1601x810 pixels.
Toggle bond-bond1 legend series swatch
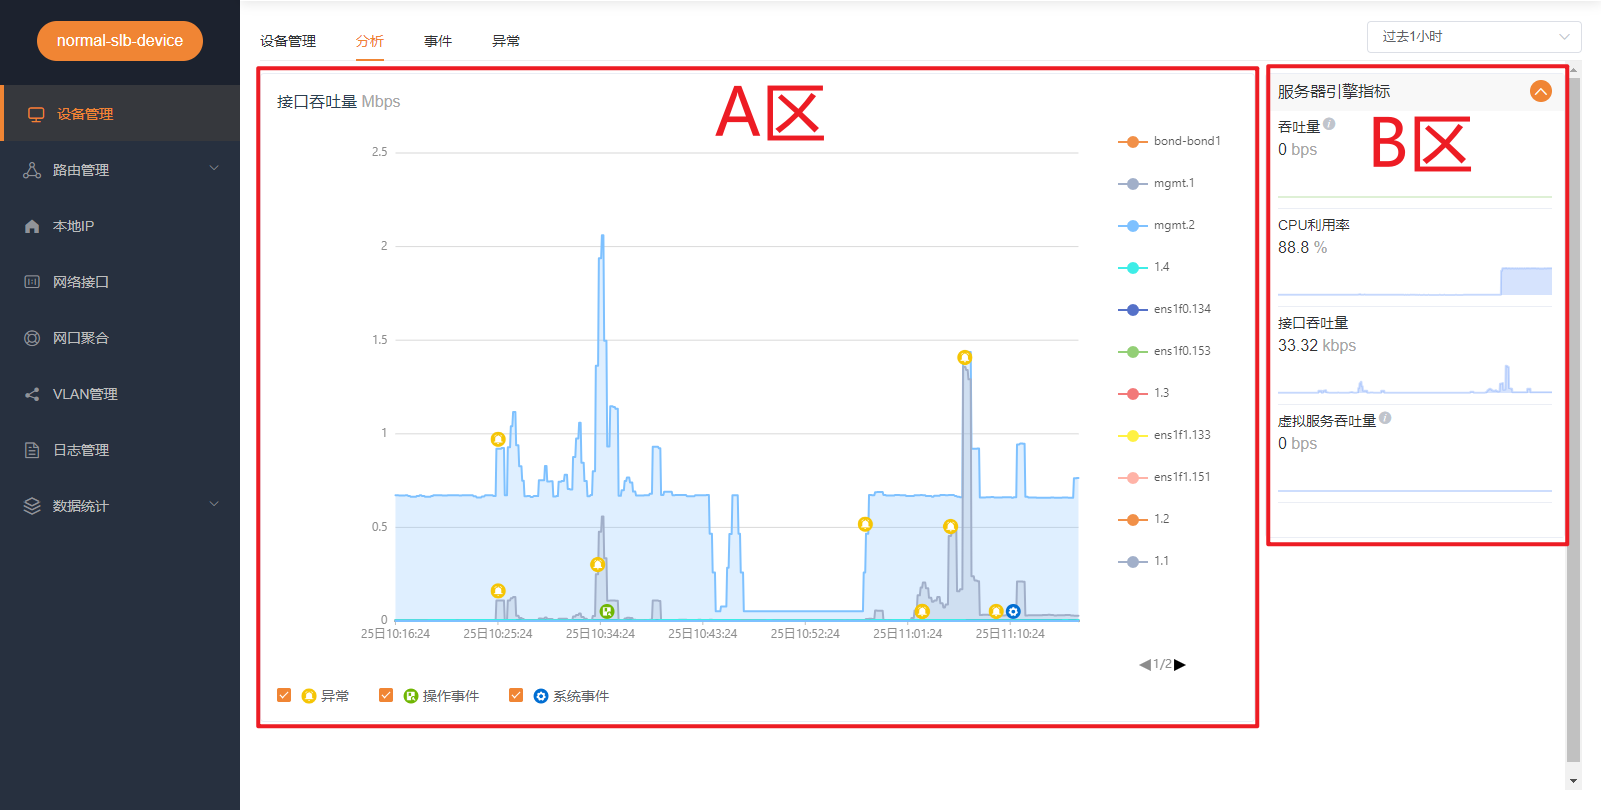1132,141
